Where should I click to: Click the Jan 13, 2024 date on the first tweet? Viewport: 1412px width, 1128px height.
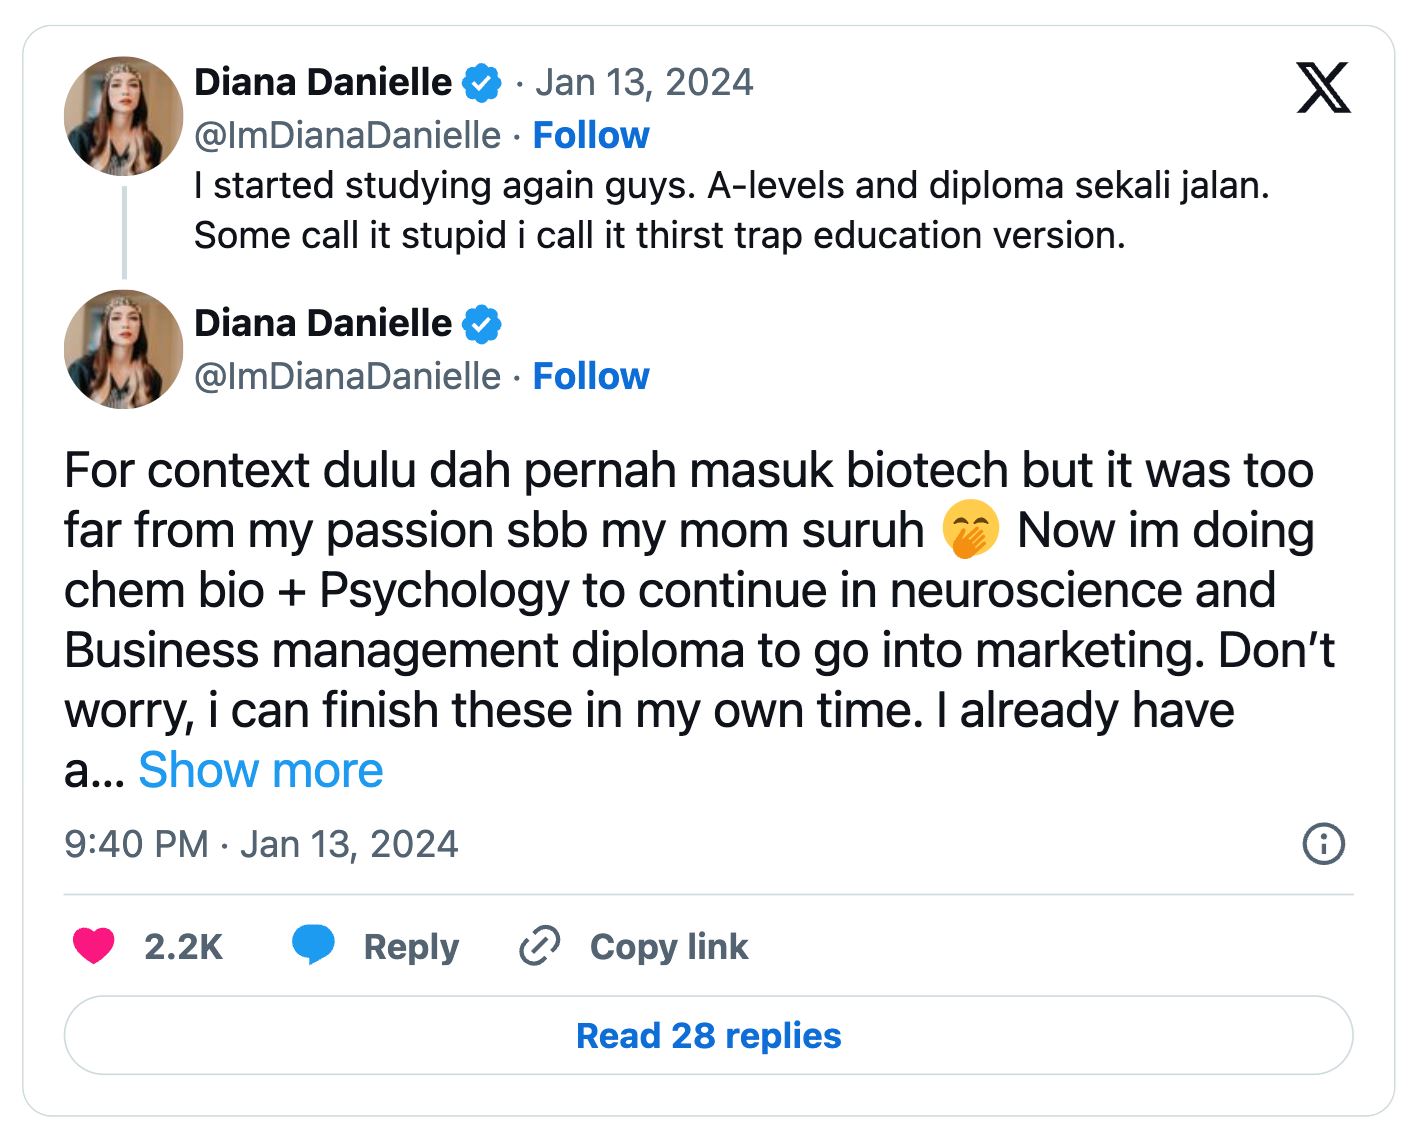pyautogui.click(x=645, y=82)
